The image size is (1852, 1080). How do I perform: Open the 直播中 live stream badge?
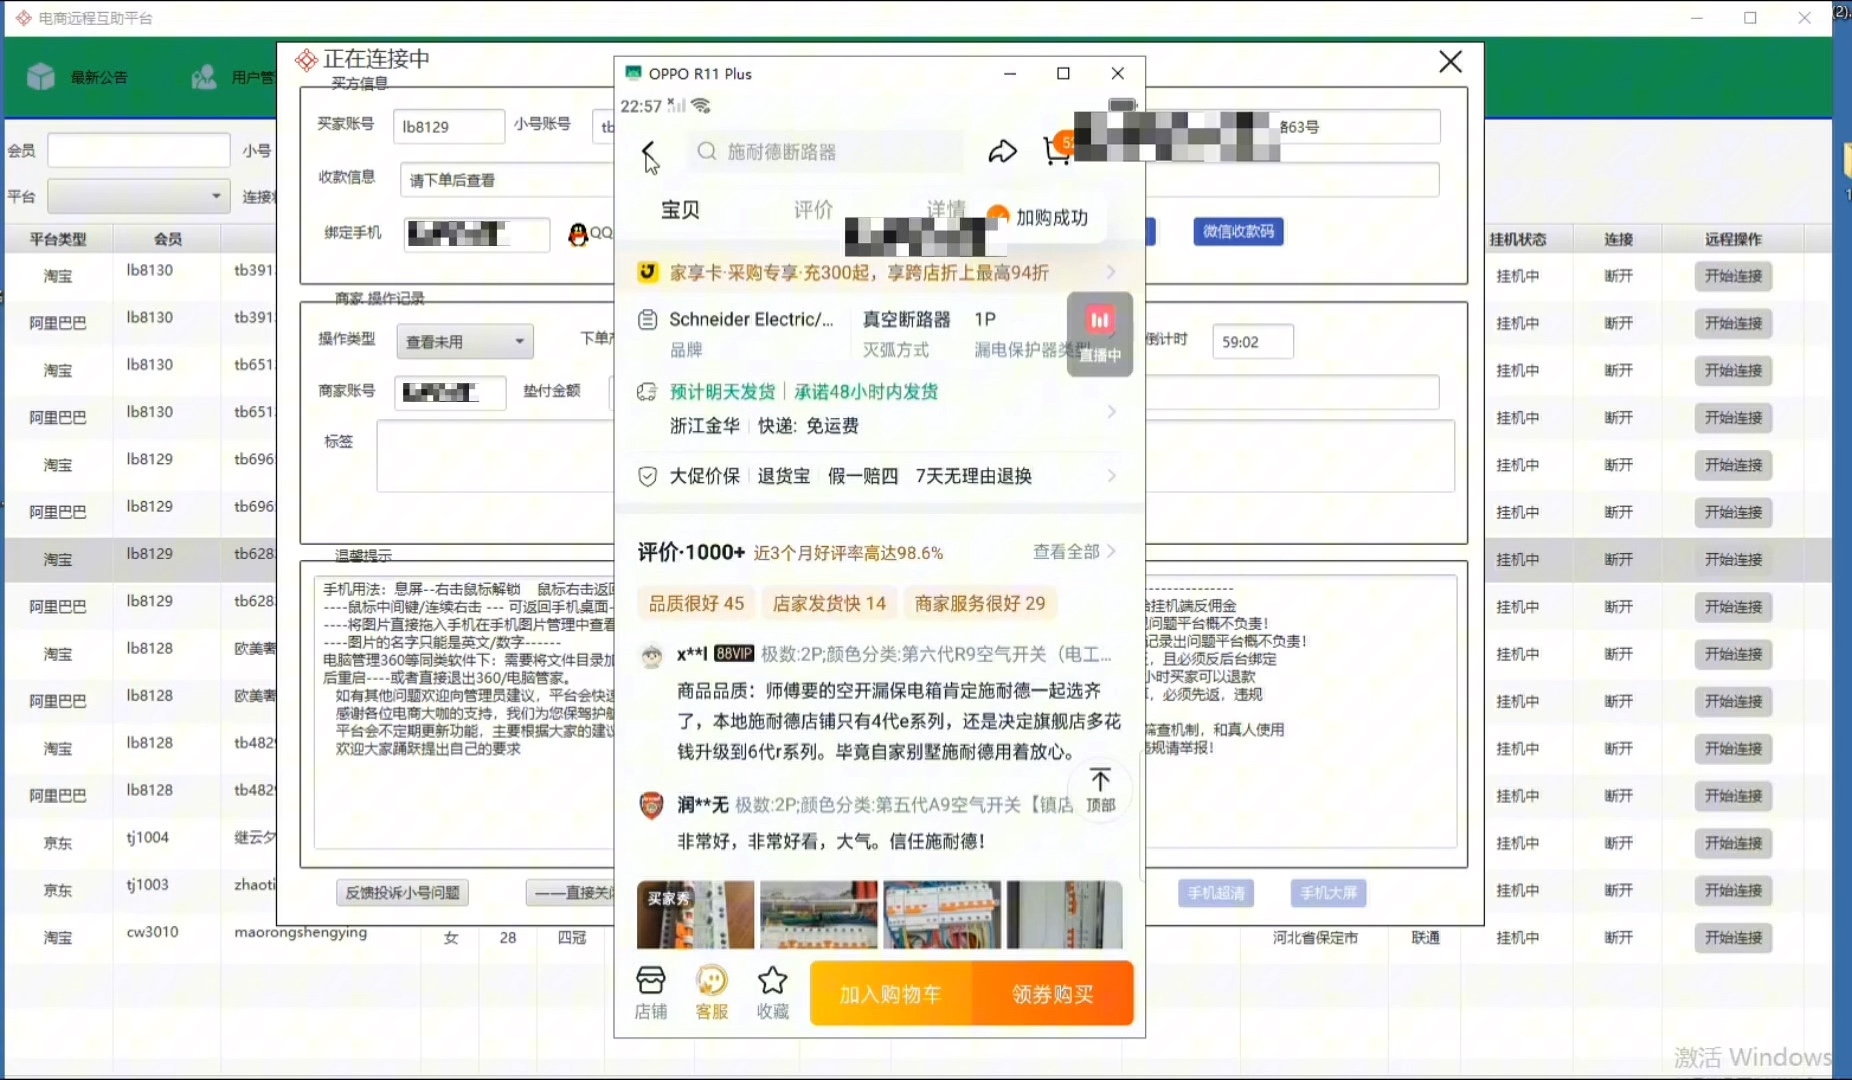1100,334
